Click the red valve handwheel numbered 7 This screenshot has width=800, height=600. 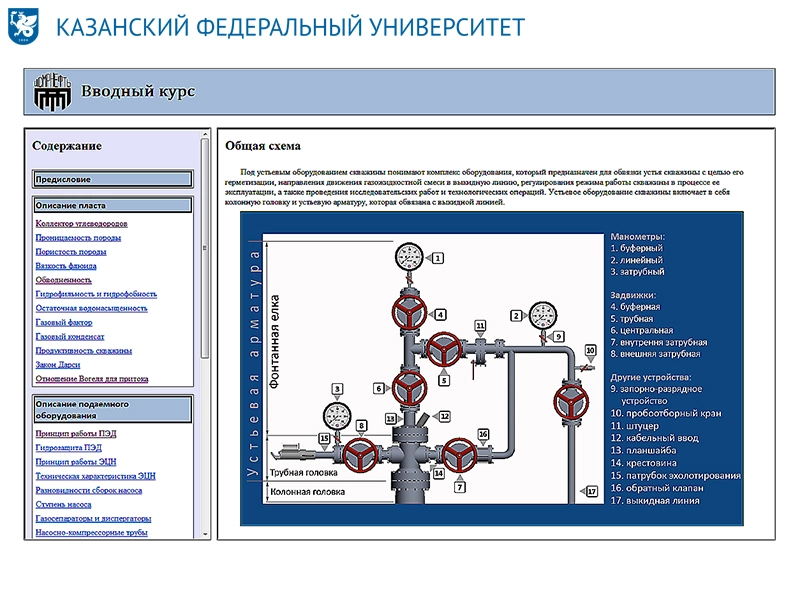pyautogui.click(x=459, y=455)
